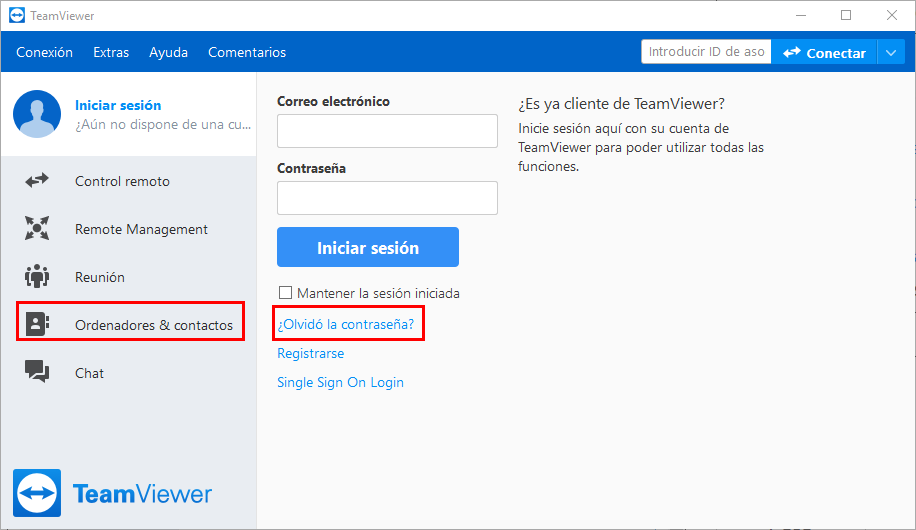The height and width of the screenshot is (530, 916).
Task: Click the Introducir ID de asociado field
Action: [706, 52]
